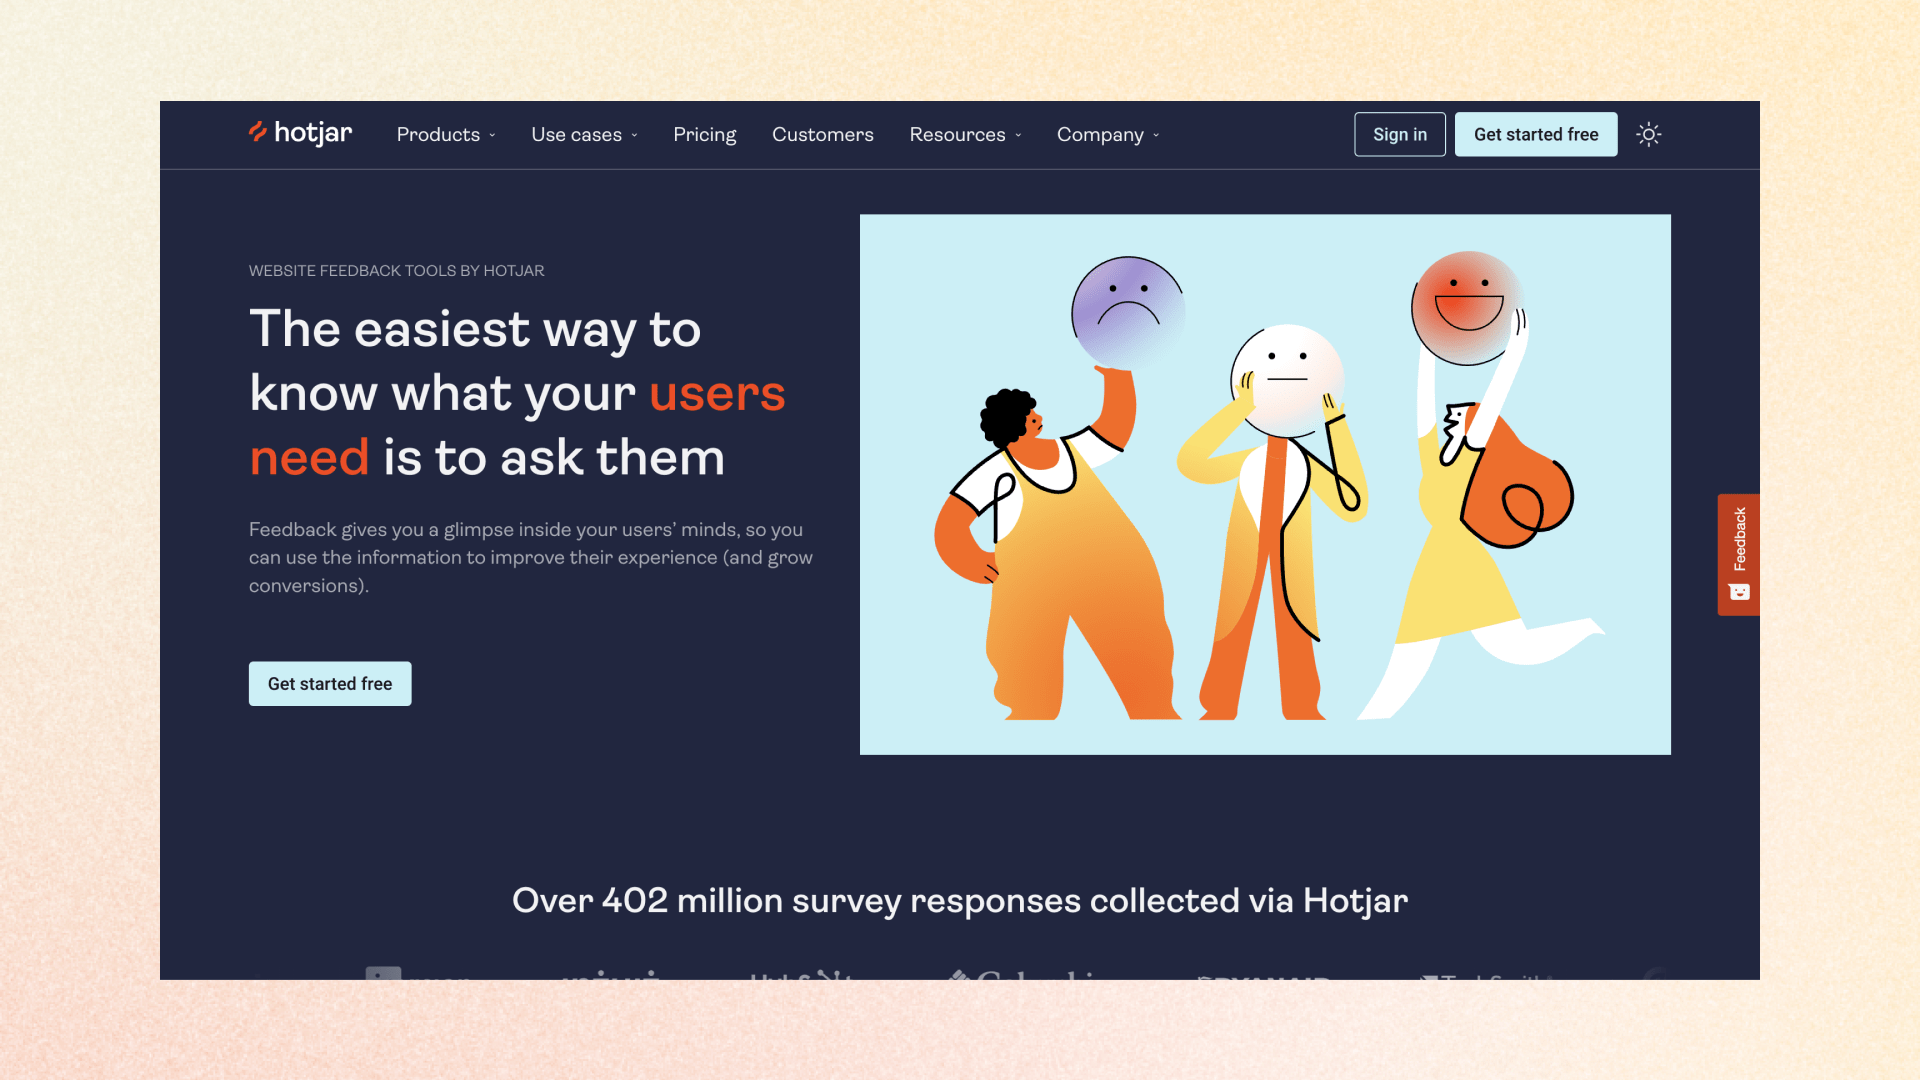The image size is (1920, 1080).
Task: Click the Hotjar flame/bolt logo mark
Action: (257, 132)
